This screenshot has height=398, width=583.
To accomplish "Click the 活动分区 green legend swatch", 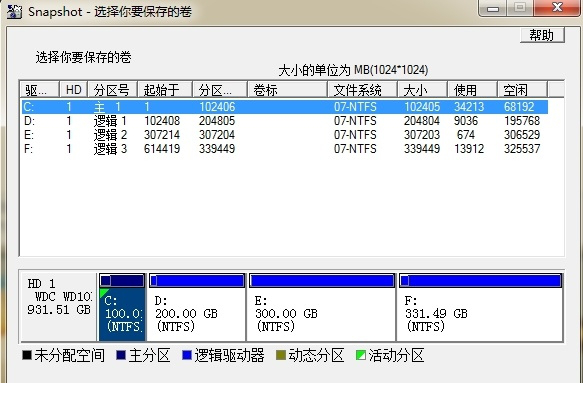I will coord(361,355).
